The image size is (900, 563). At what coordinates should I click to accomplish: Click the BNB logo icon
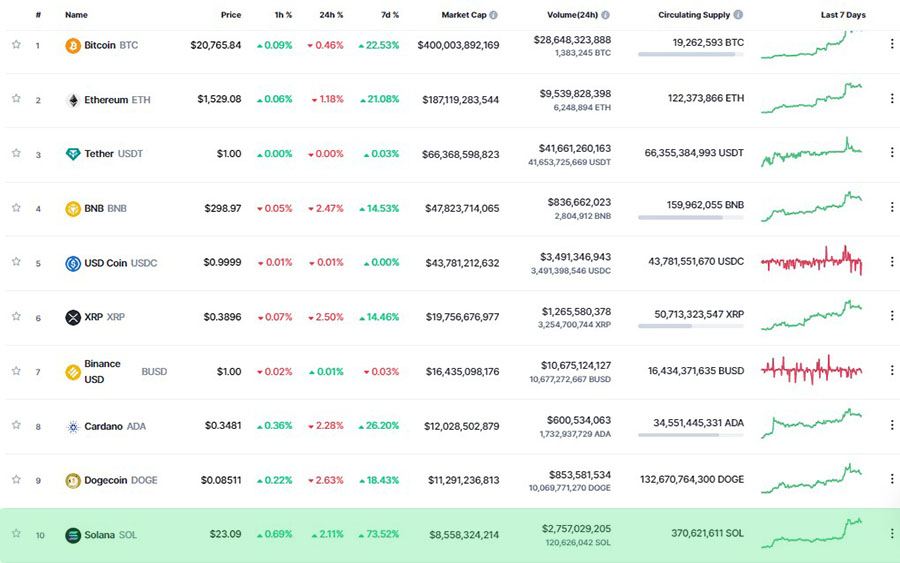[x=73, y=209]
